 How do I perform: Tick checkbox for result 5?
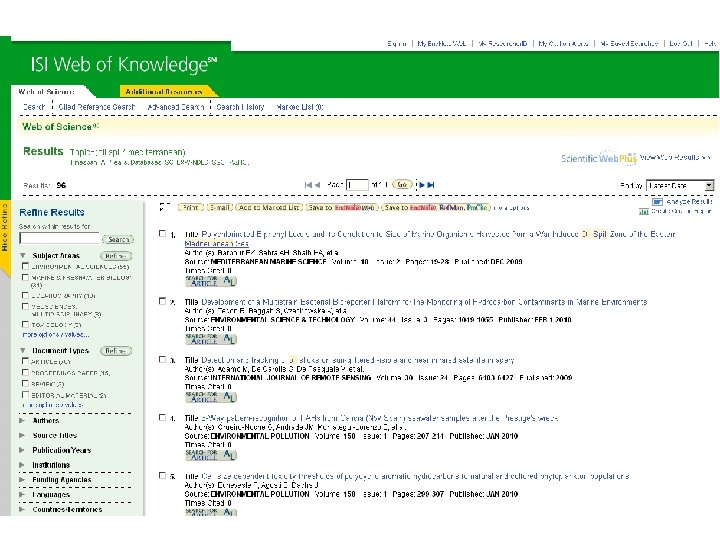click(x=162, y=475)
